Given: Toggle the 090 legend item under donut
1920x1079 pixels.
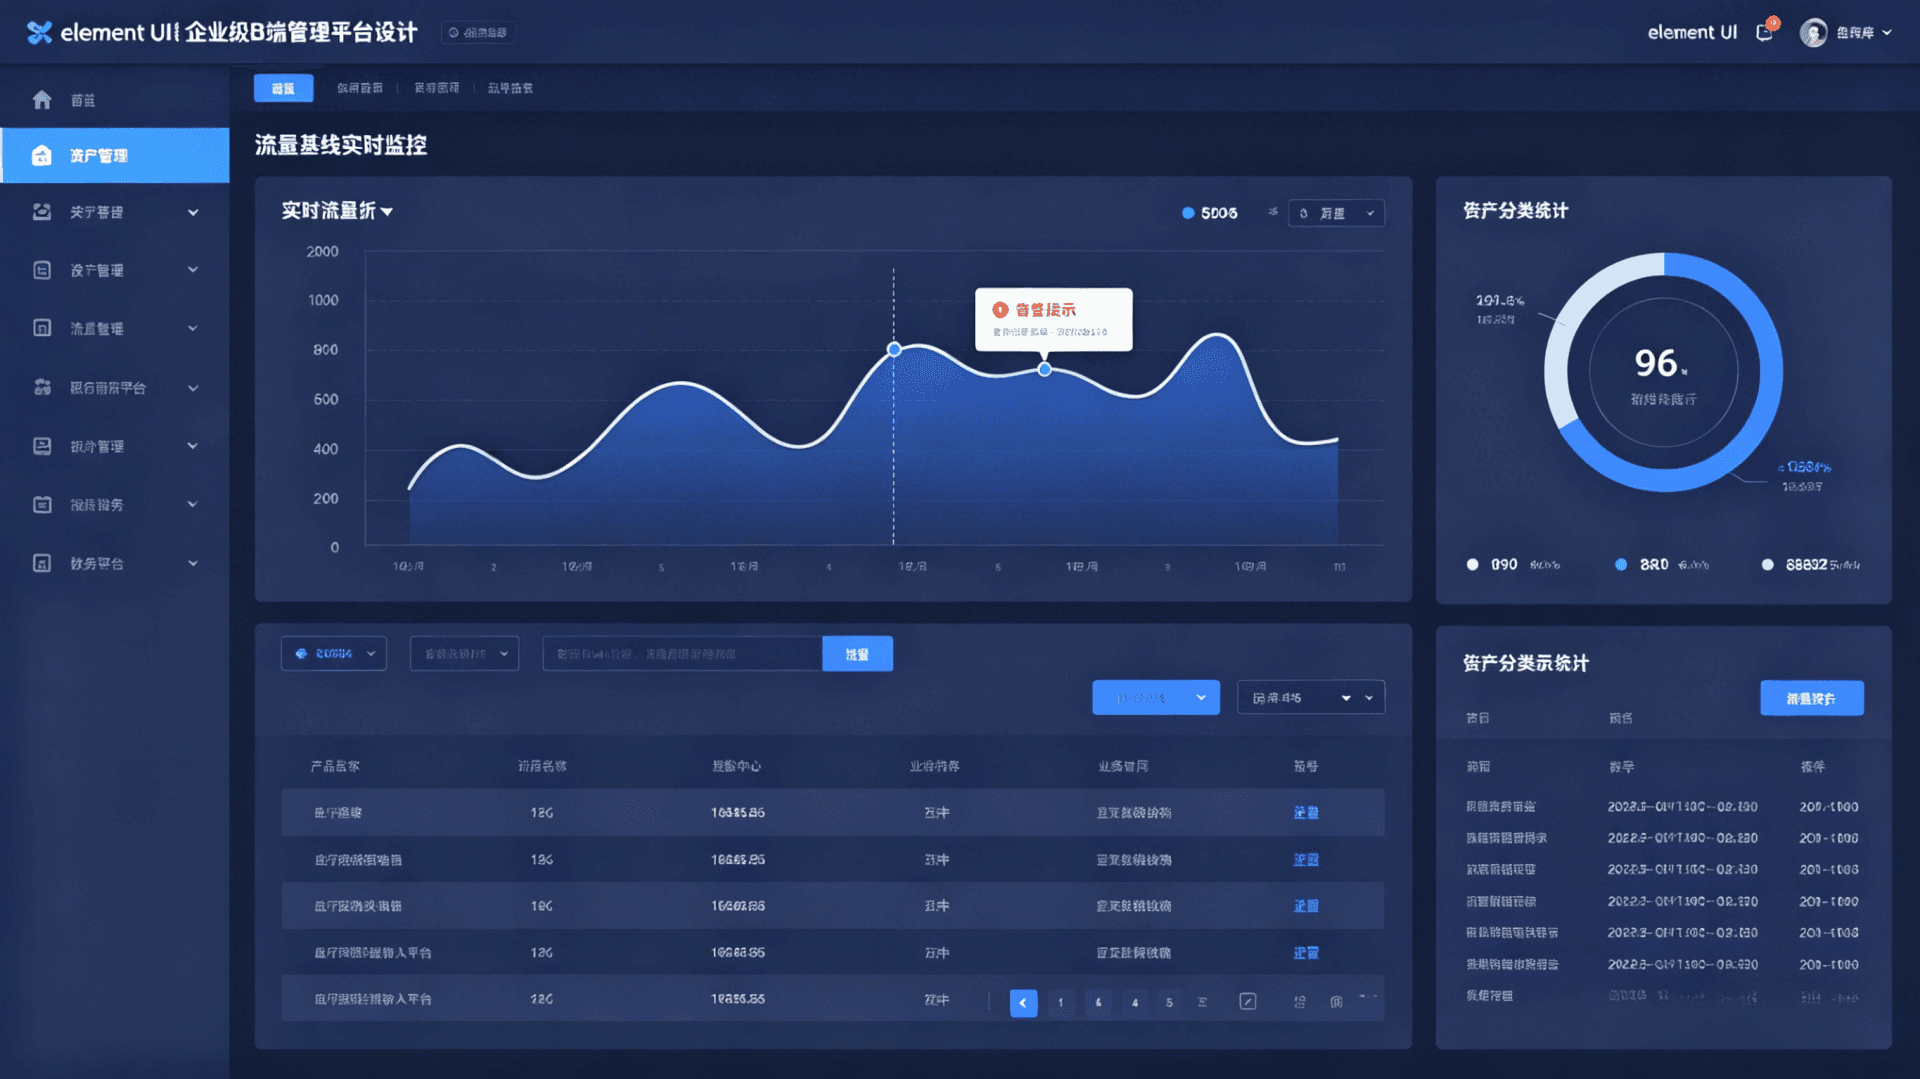Looking at the screenshot, I should (1472, 565).
